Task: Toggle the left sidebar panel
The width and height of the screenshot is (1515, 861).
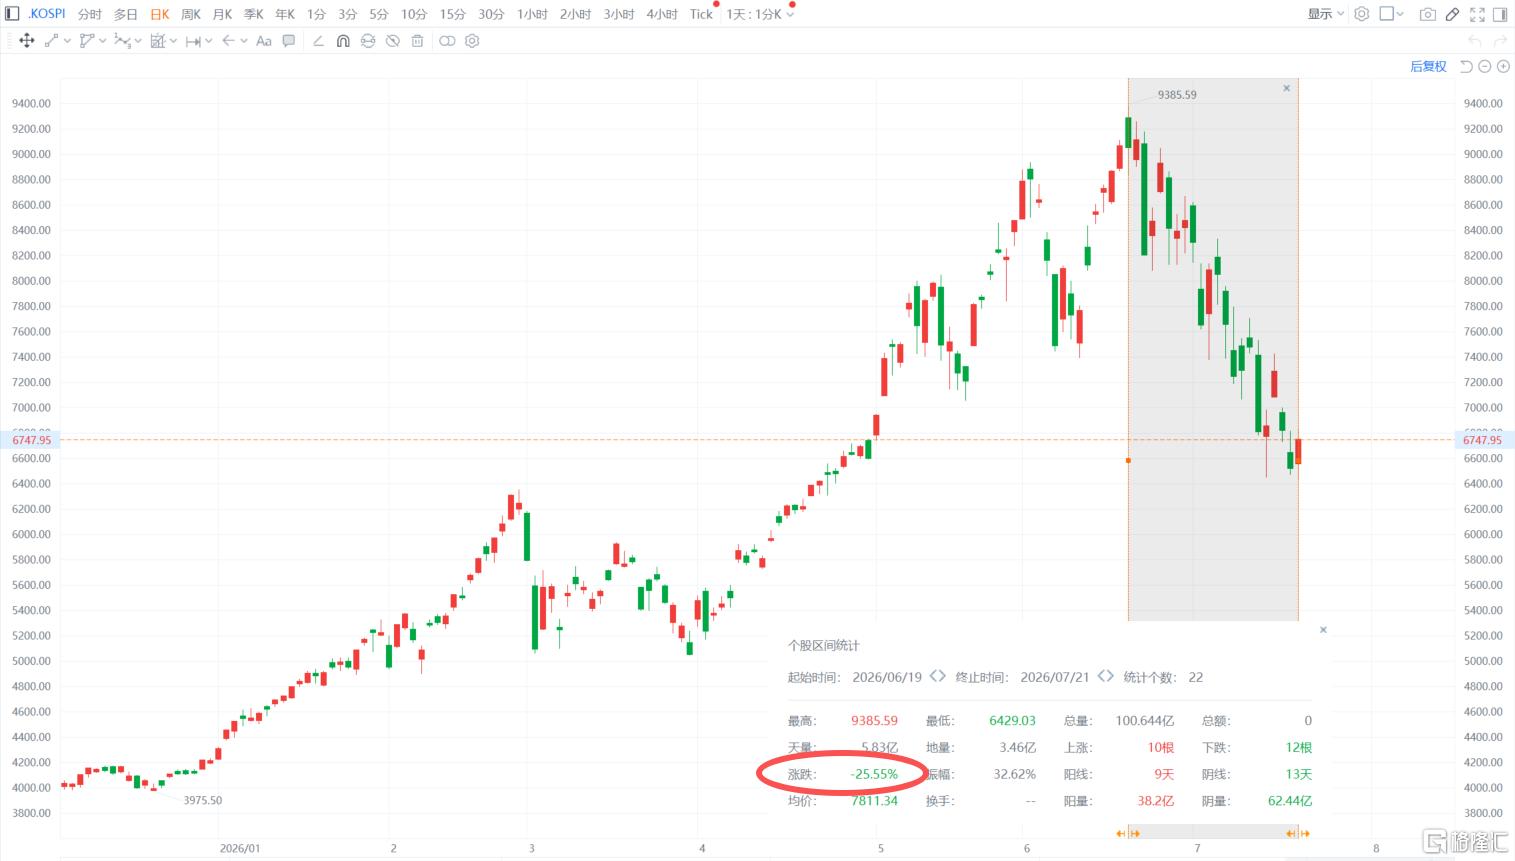Action: tap(12, 14)
